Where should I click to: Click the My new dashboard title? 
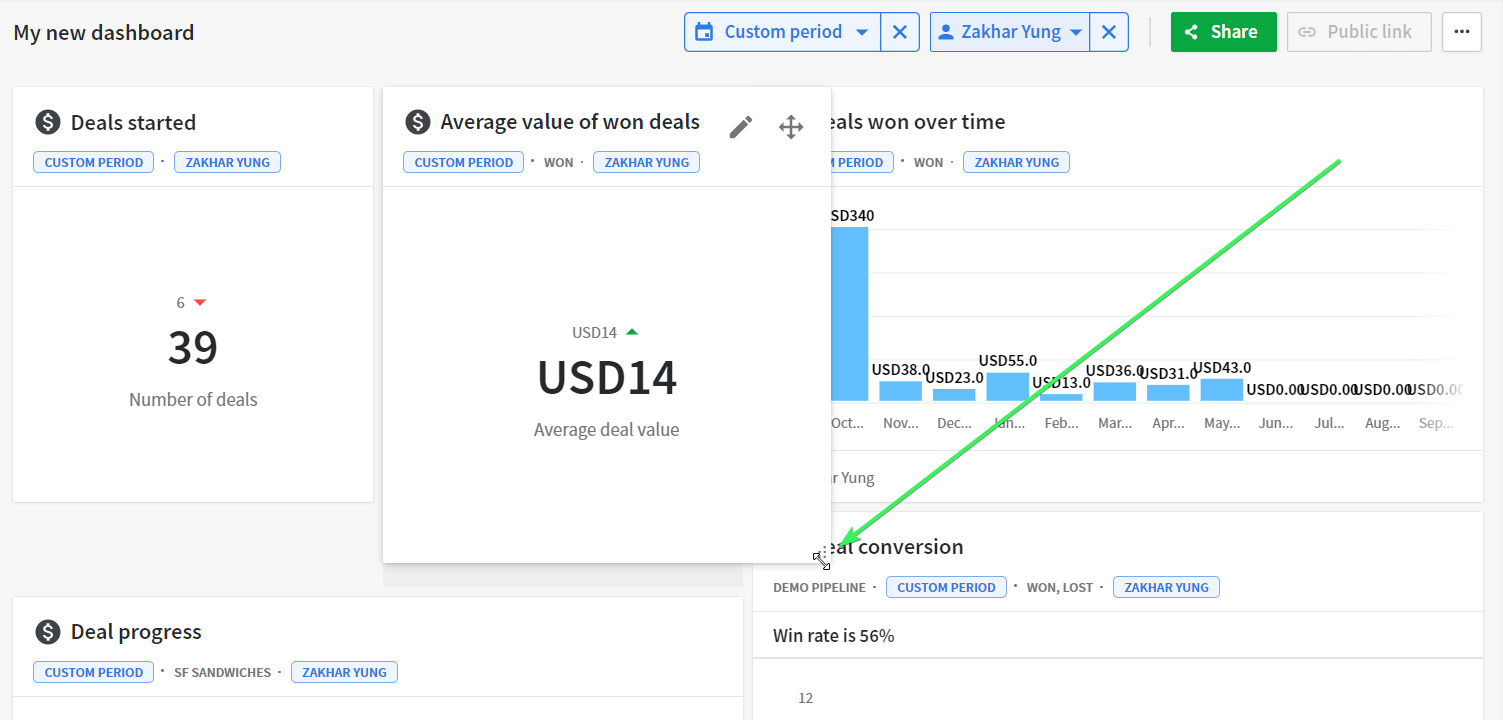tap(104, 32)
